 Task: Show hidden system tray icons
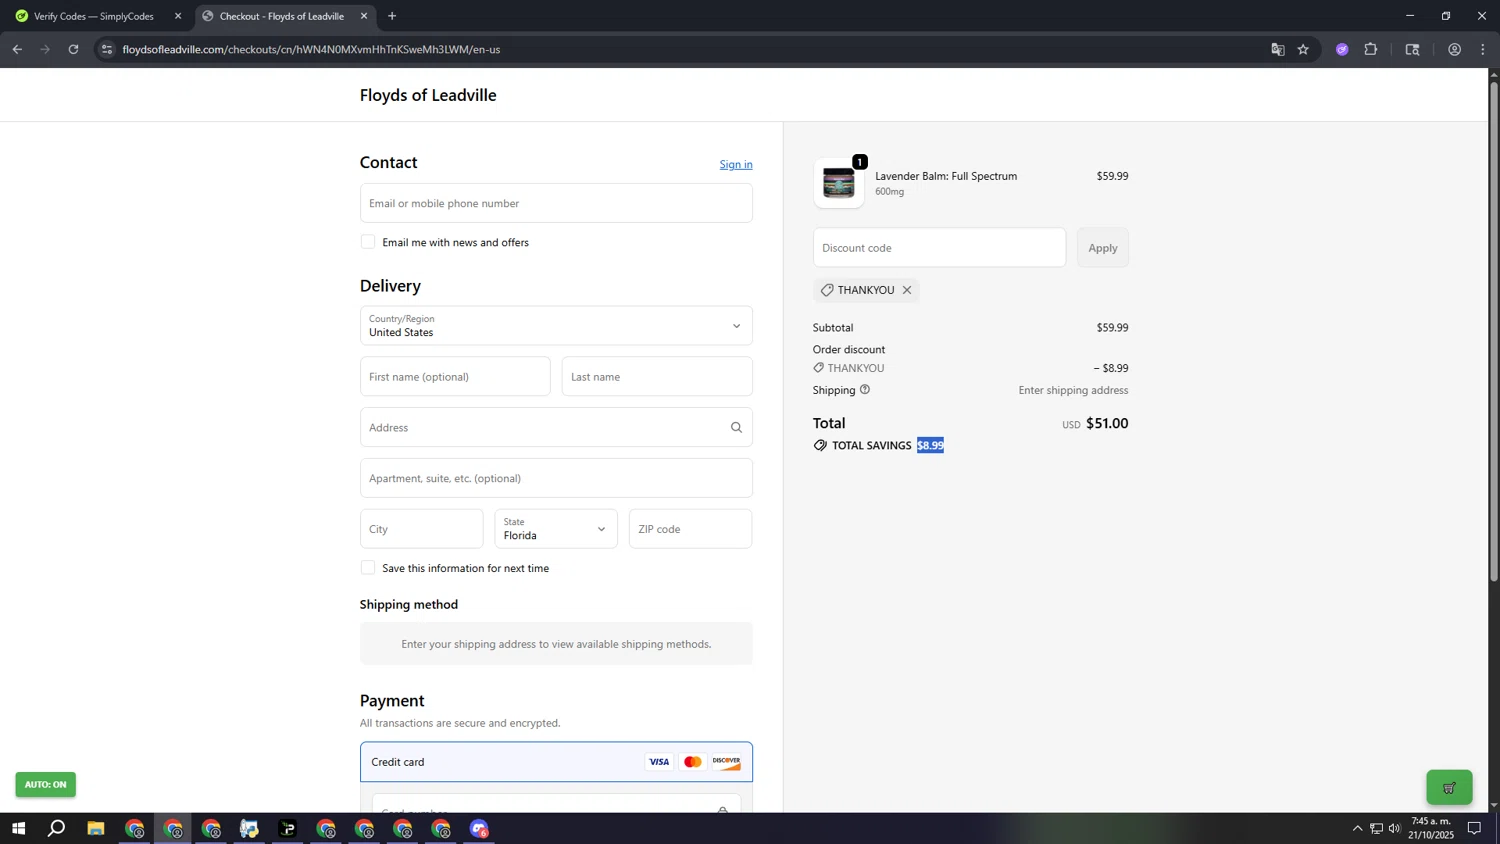point(1357,828)
